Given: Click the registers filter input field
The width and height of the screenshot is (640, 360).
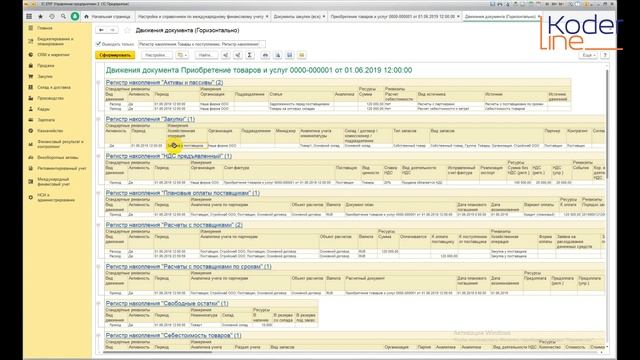Looking at the screenshot, I should click(202, 44).
